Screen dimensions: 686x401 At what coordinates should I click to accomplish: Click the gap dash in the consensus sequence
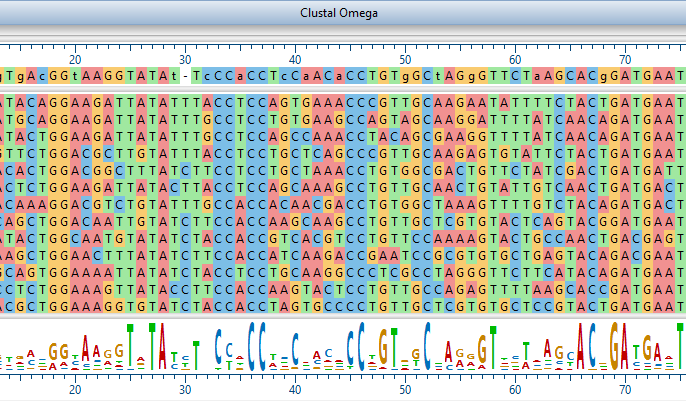[x=185, y=76]
